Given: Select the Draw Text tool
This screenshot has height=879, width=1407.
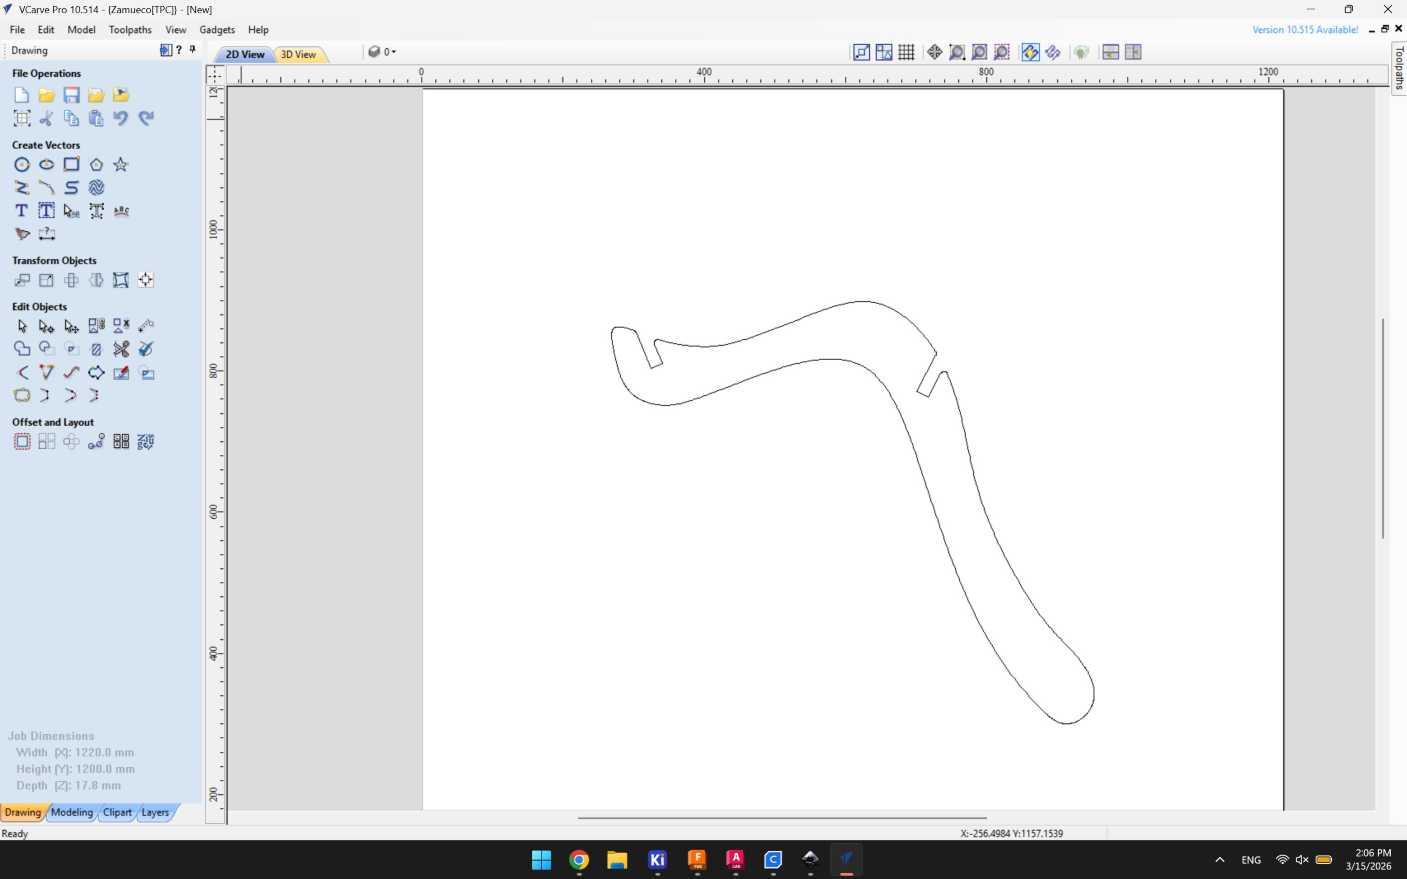Looking at the screenshot, I should [x=21, y=210].
